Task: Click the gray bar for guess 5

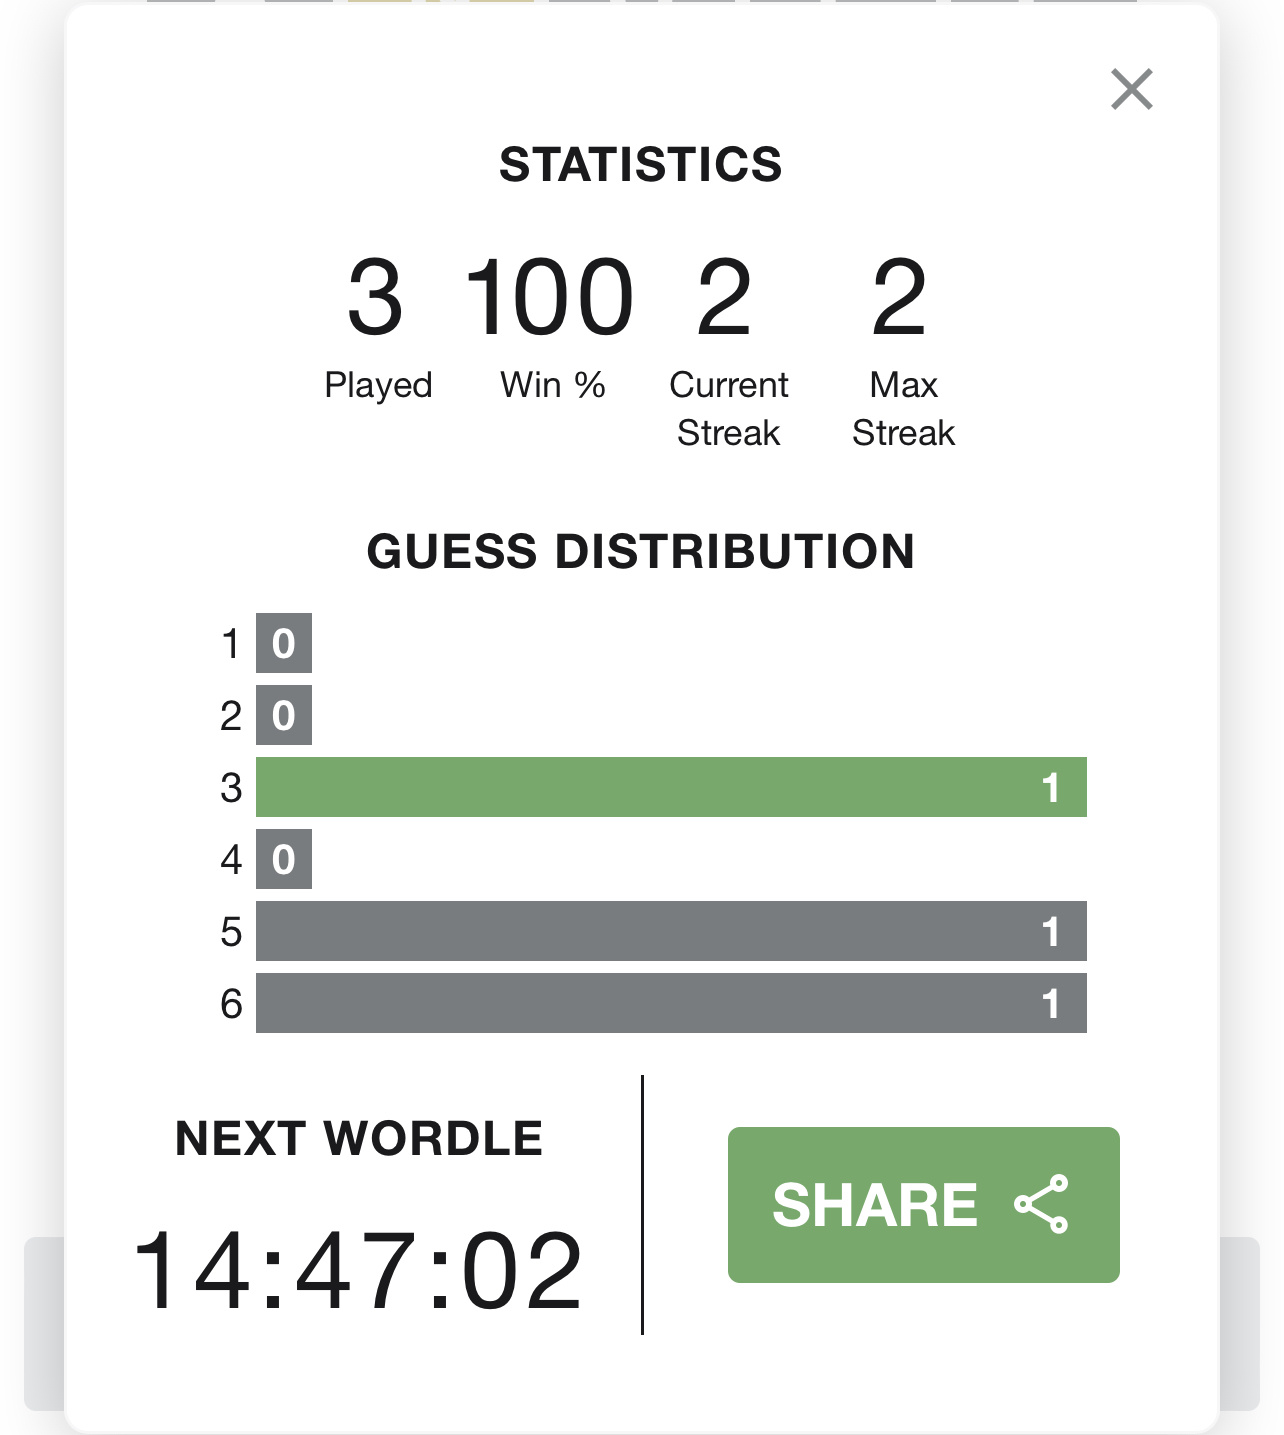Action: 671,931
